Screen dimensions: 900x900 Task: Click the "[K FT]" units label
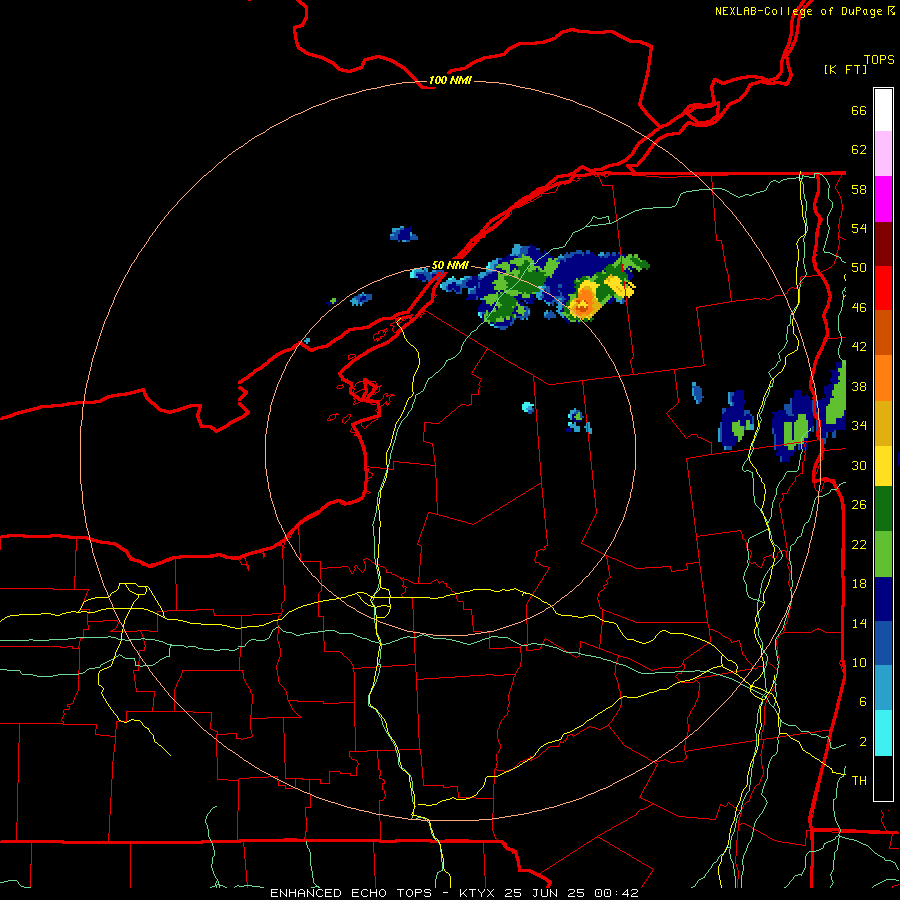845,69
